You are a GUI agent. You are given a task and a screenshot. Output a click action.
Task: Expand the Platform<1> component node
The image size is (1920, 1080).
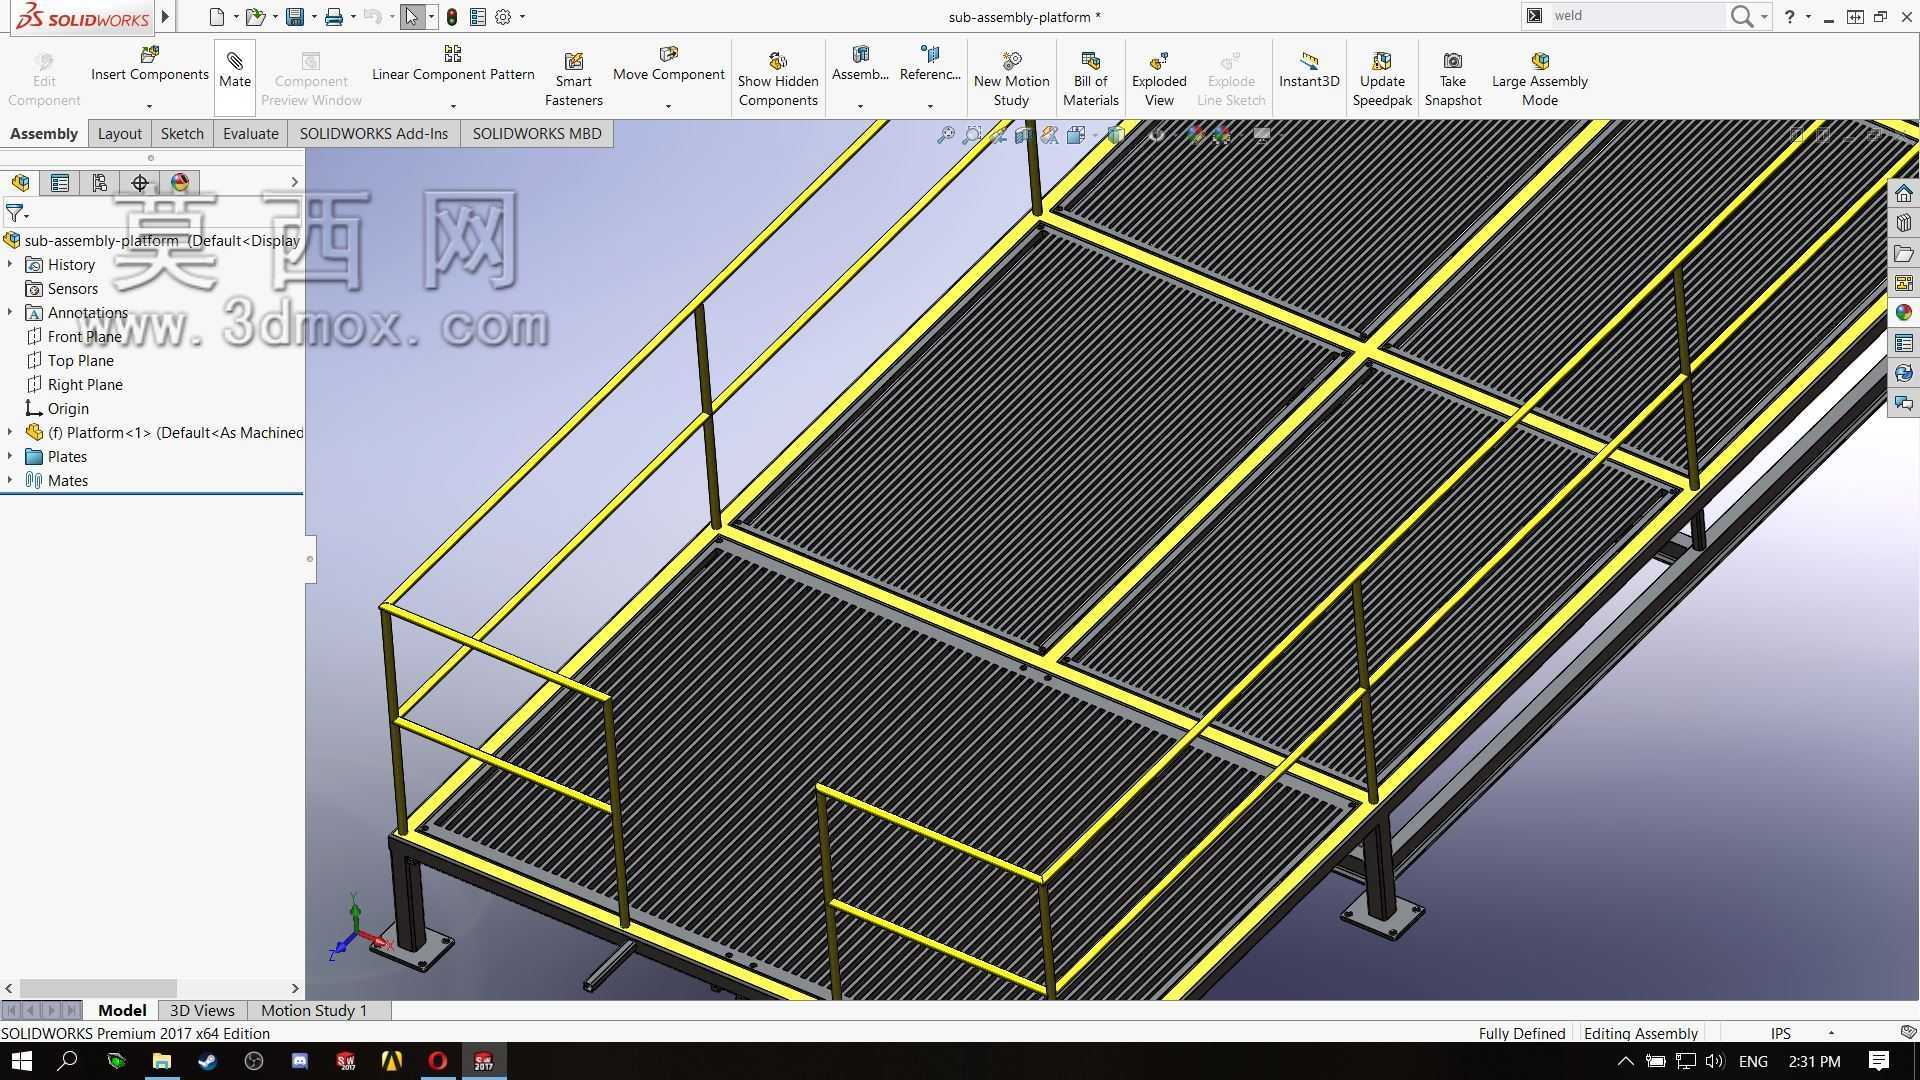point(10,432)
